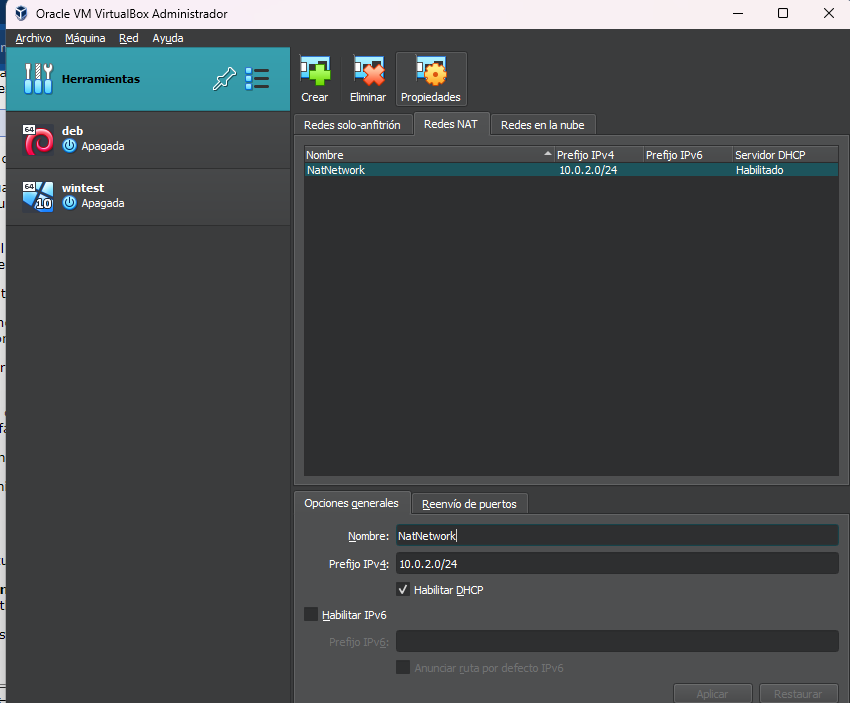
Task: Select the Opciones generales tab
Action: point(351,503)
